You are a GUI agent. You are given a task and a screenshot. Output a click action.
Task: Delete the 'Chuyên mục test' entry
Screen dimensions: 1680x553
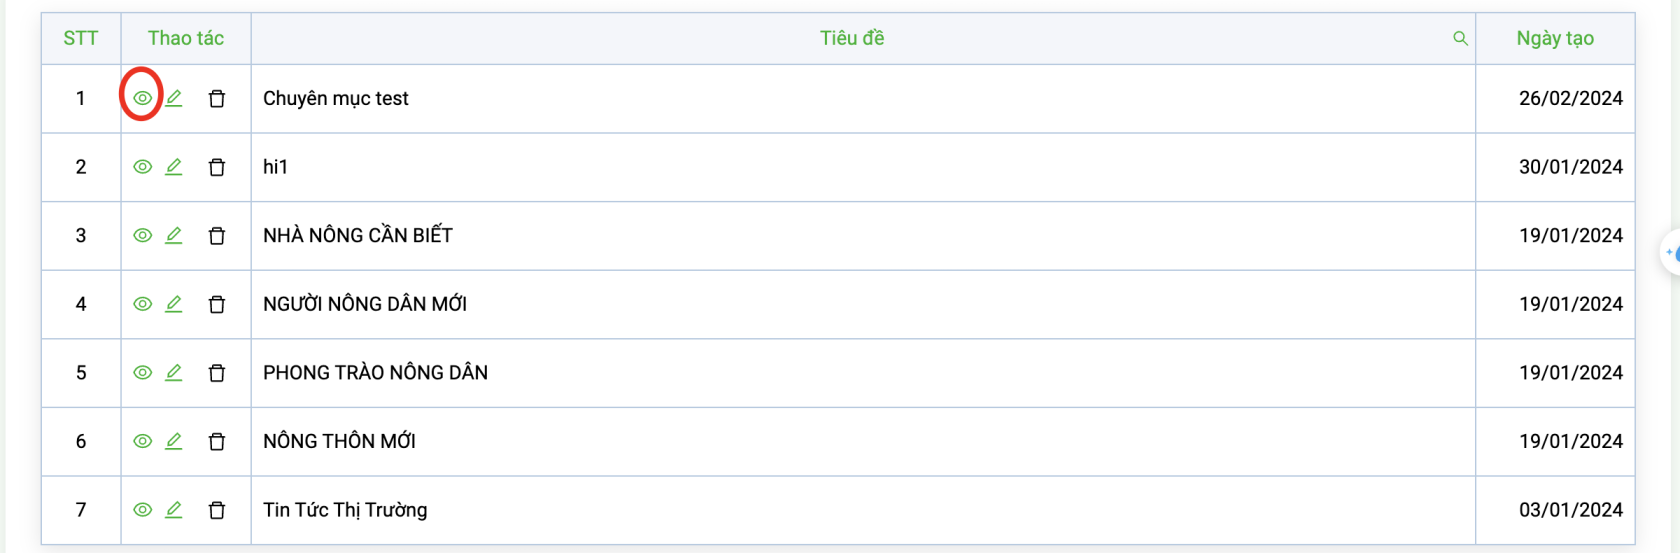click(x=217, y=98)
